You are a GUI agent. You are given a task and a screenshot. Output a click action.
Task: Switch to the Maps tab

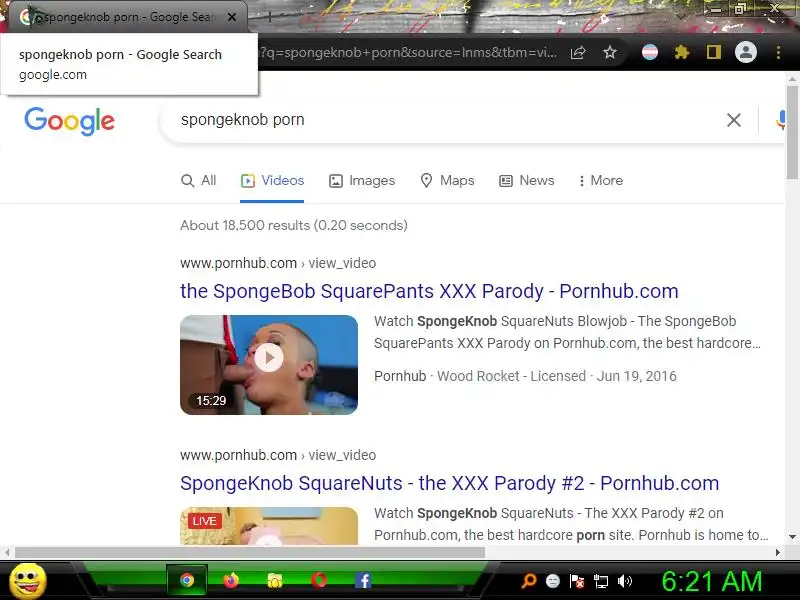447,181
